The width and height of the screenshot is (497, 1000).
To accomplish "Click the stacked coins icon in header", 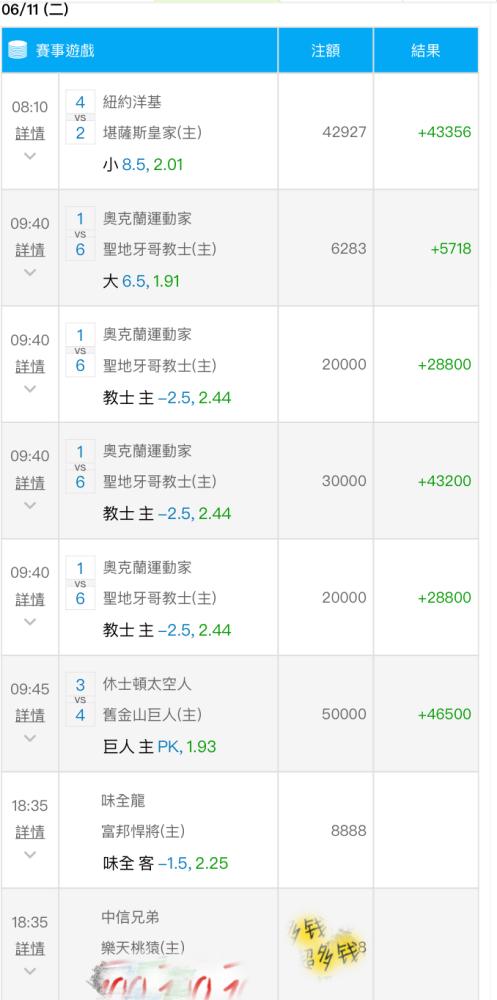I will (18, 50).
